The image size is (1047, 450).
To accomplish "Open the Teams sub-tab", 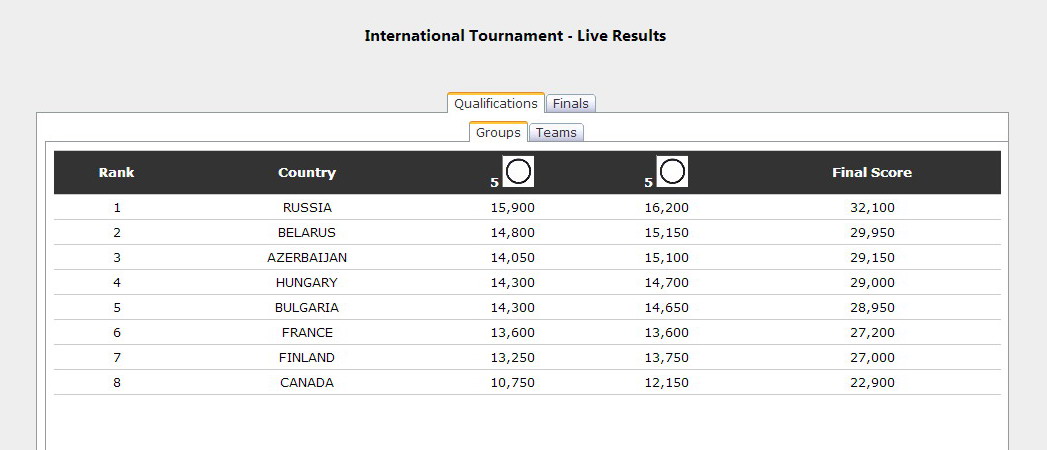I will click(x=556, y=132).
